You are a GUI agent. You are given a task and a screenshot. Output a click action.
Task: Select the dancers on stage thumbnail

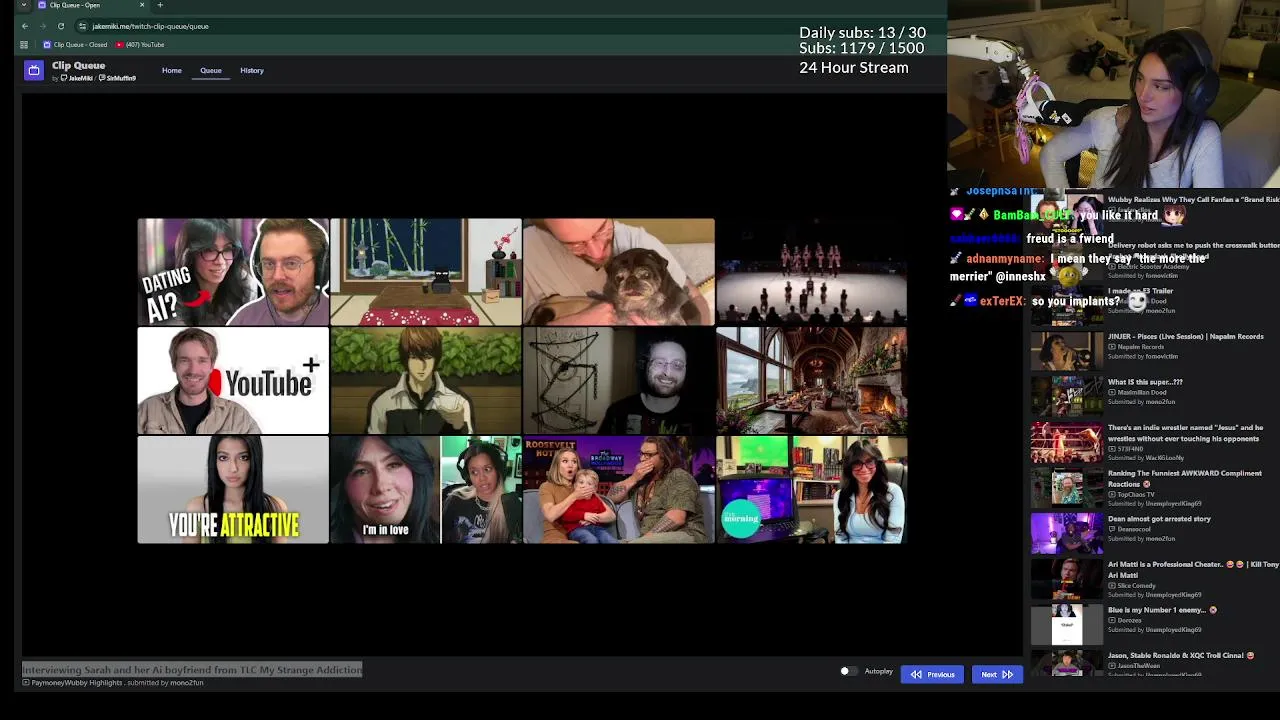(x=812, y=272)
